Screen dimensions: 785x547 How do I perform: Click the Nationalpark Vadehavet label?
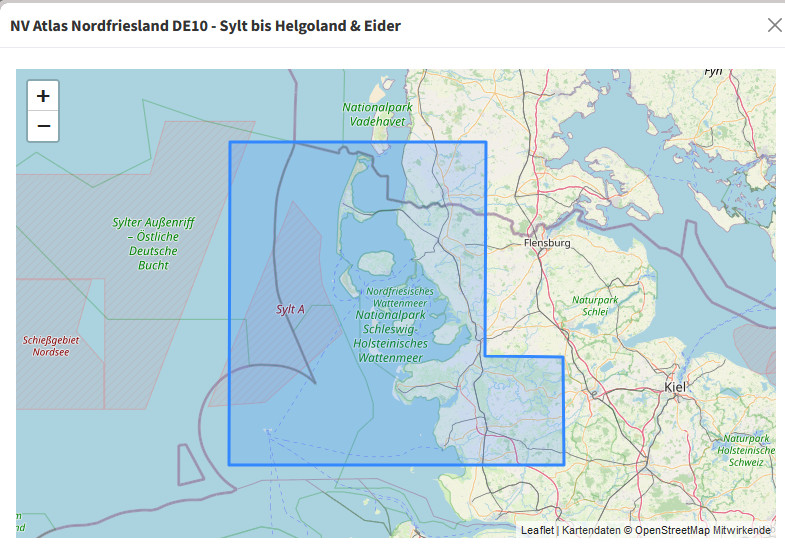point(377,114)
